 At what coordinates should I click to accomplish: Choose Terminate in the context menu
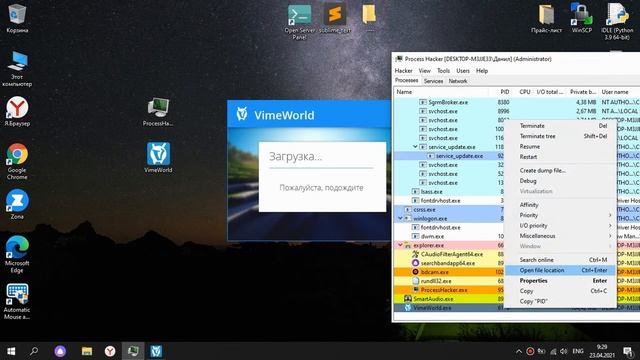(560, 126)
